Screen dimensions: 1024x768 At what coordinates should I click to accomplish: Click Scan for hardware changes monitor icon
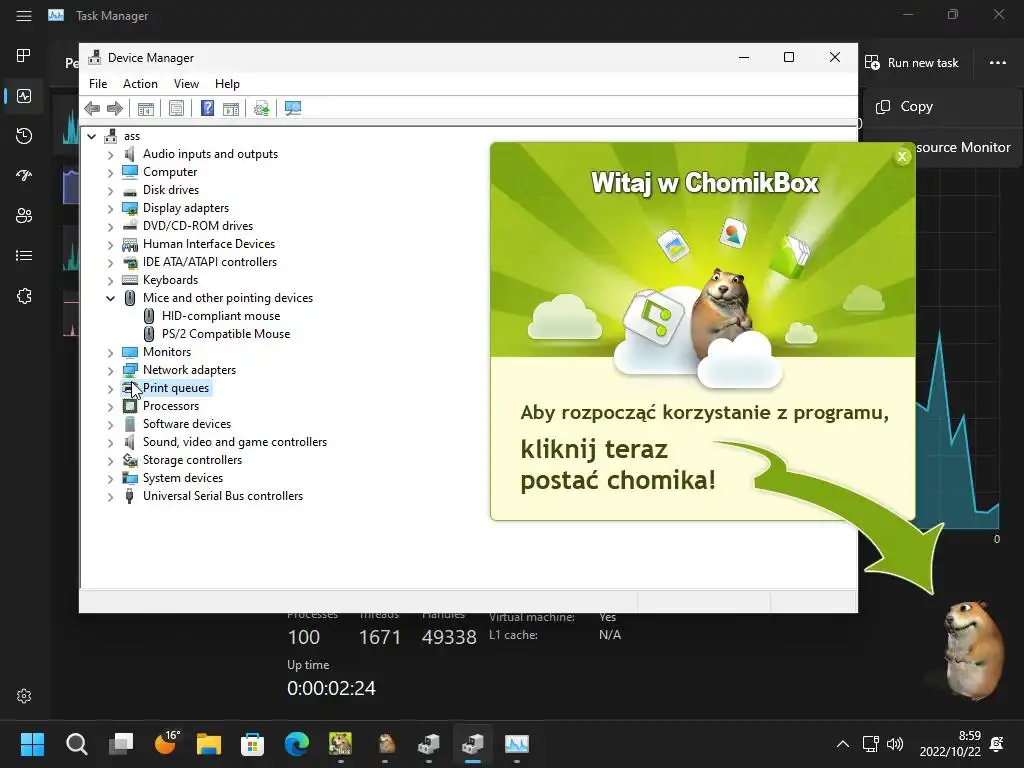(x=293, y=108)
